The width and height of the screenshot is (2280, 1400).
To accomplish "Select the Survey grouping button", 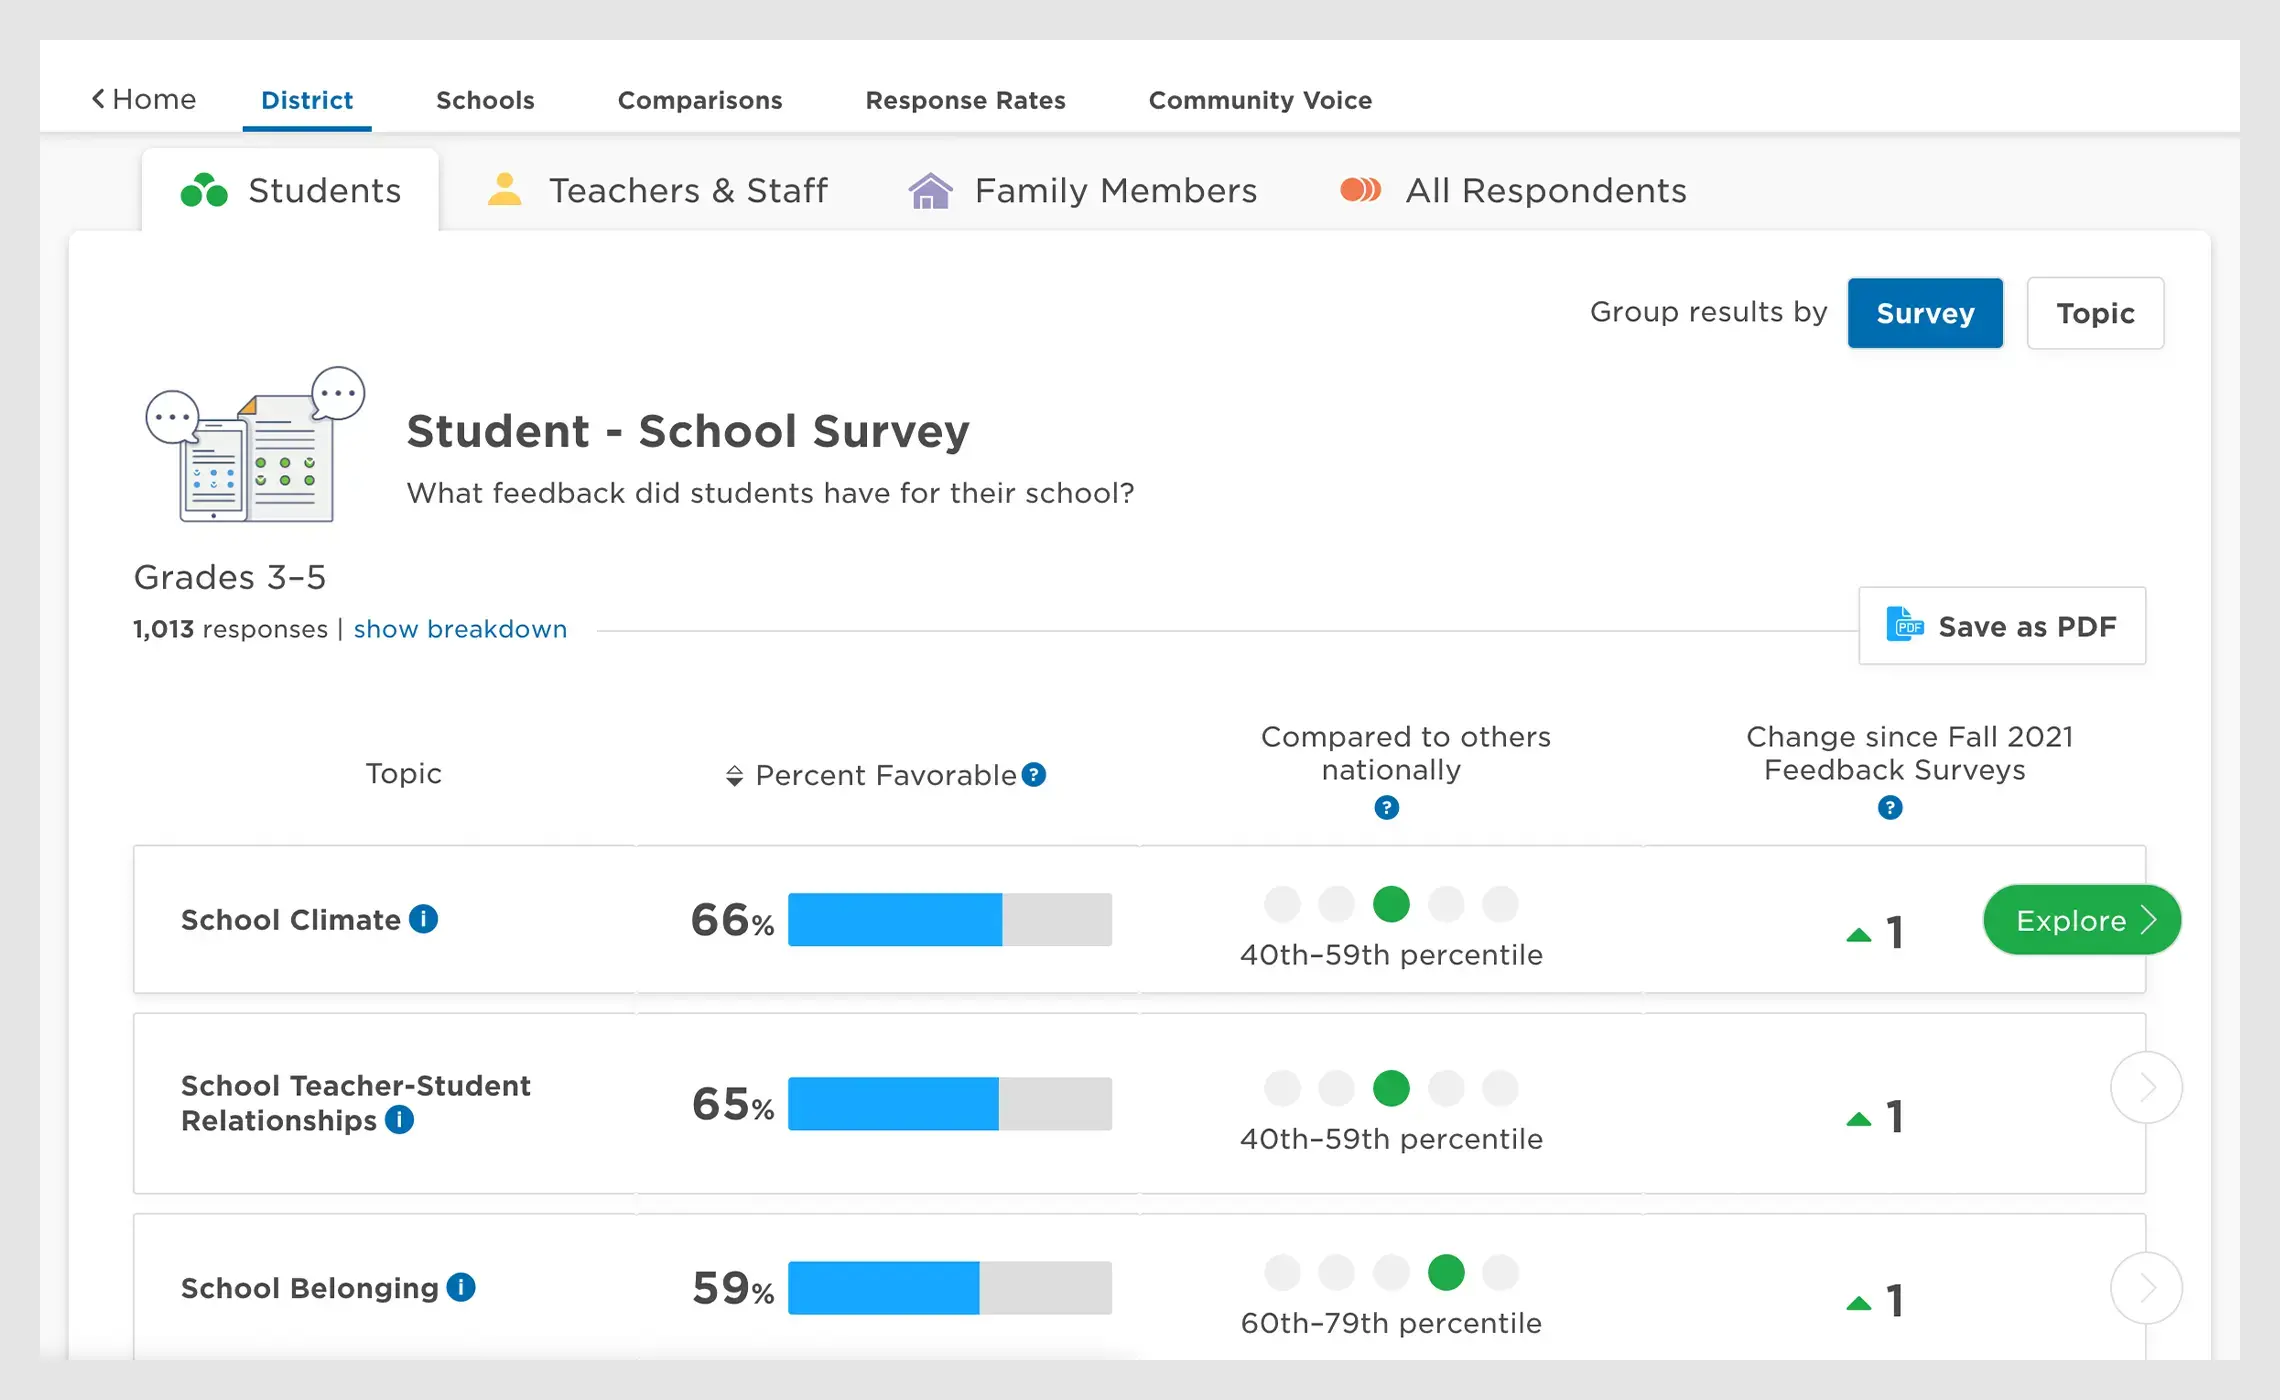I will pos(1928,313).
